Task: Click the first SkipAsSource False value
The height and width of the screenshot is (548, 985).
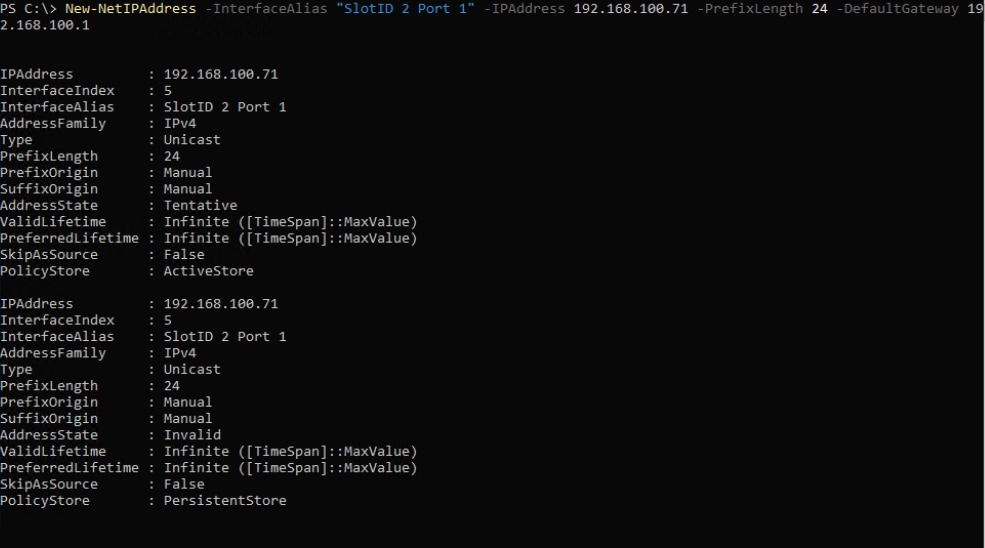Action: pos(184,255)
